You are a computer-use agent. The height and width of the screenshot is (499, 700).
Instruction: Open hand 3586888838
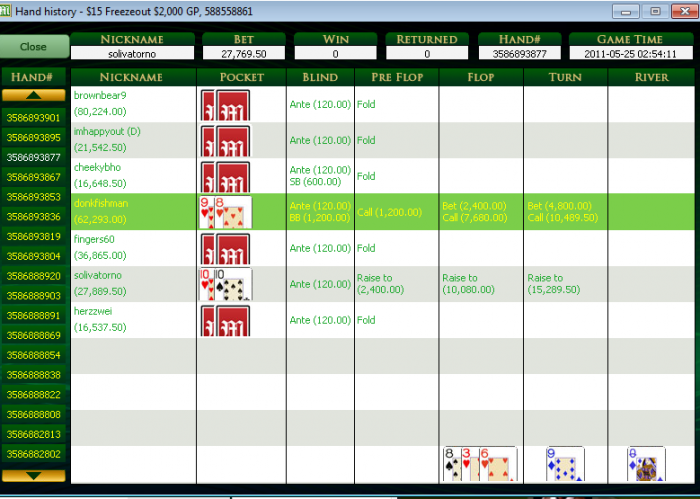tap(33, 374)
